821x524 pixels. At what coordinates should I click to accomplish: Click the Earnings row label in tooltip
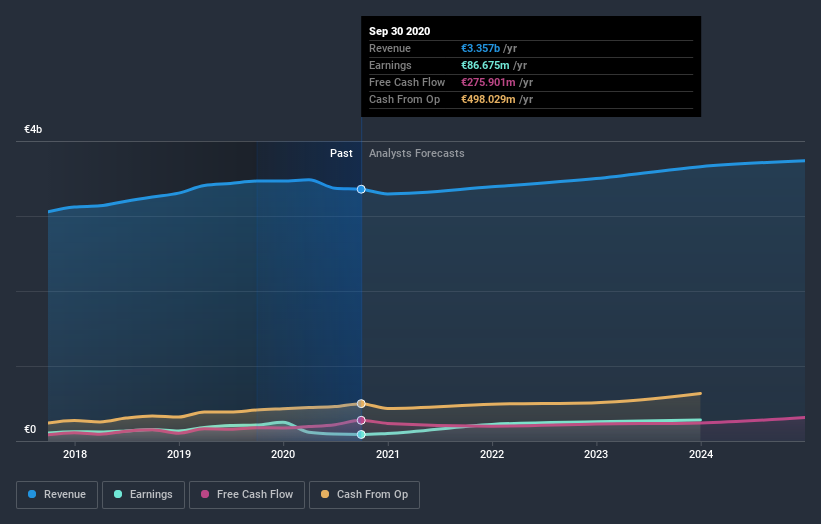pos(391,65)
